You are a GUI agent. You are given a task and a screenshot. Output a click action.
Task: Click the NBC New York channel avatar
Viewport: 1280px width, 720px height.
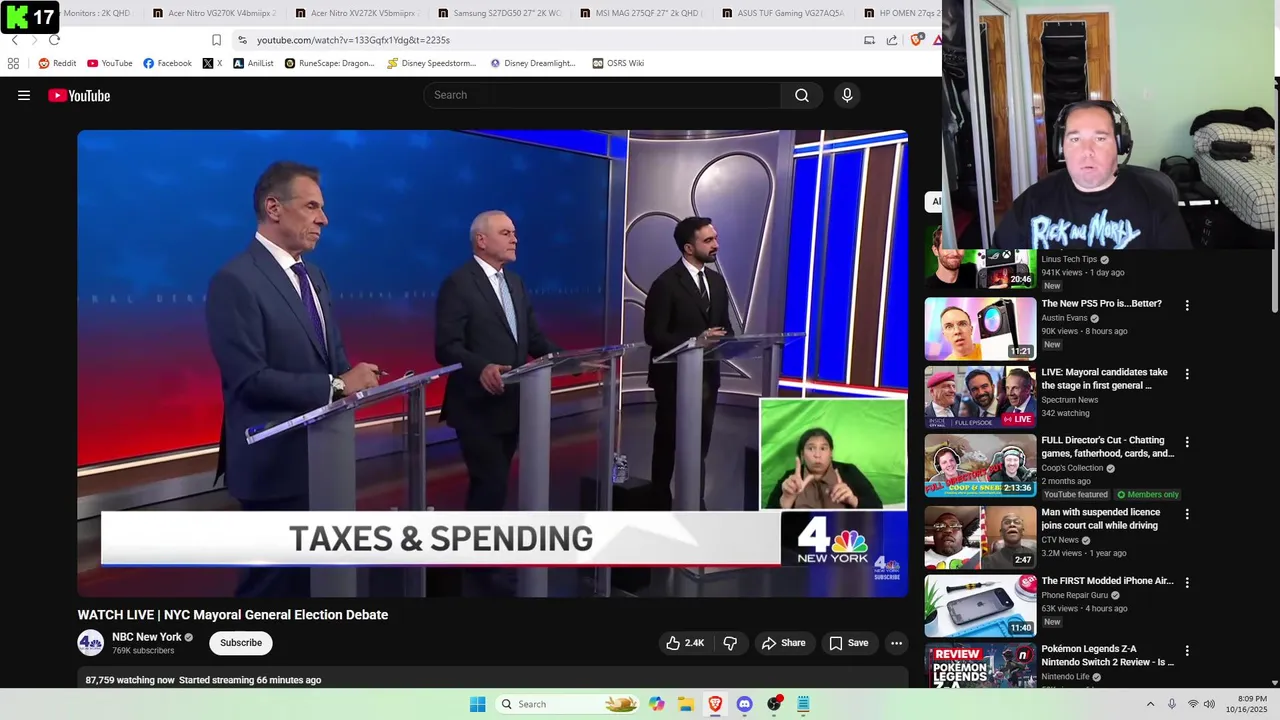coord(91,643)
